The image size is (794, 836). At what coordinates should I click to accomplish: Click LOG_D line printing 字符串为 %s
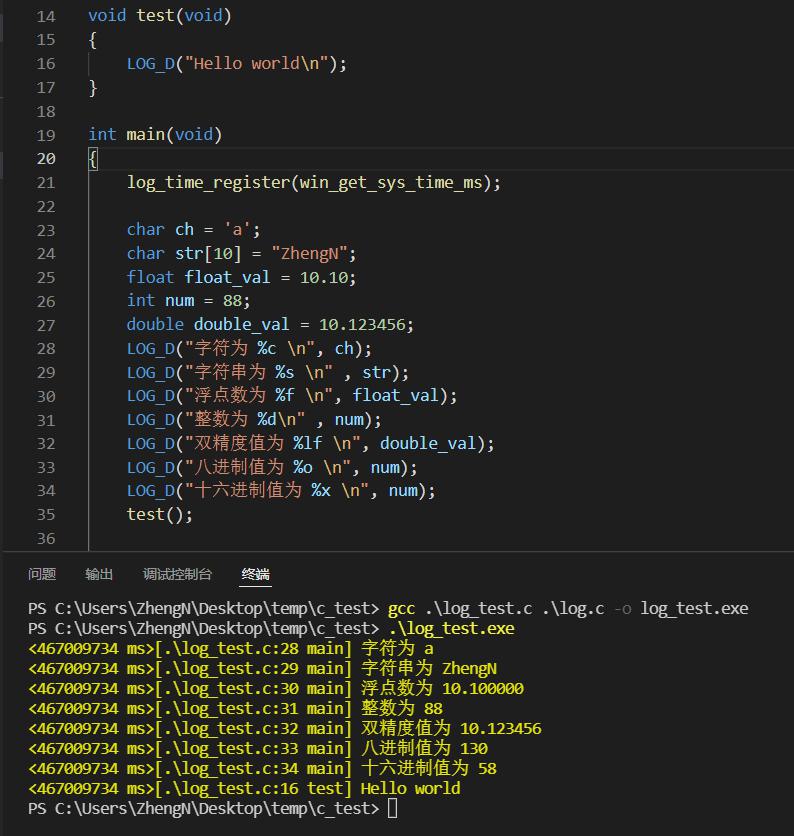pyautogui.click(x=268, y=372)
